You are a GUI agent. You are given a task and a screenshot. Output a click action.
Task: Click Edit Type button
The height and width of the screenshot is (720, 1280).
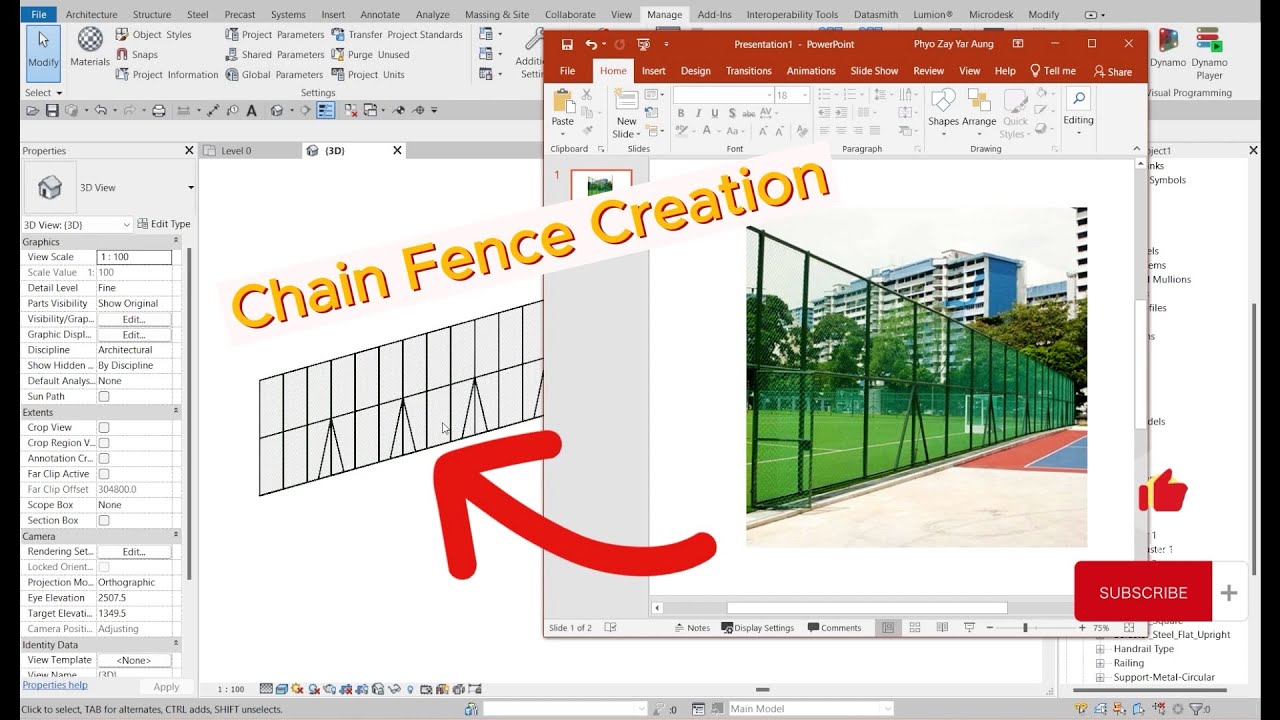point(164,224)
